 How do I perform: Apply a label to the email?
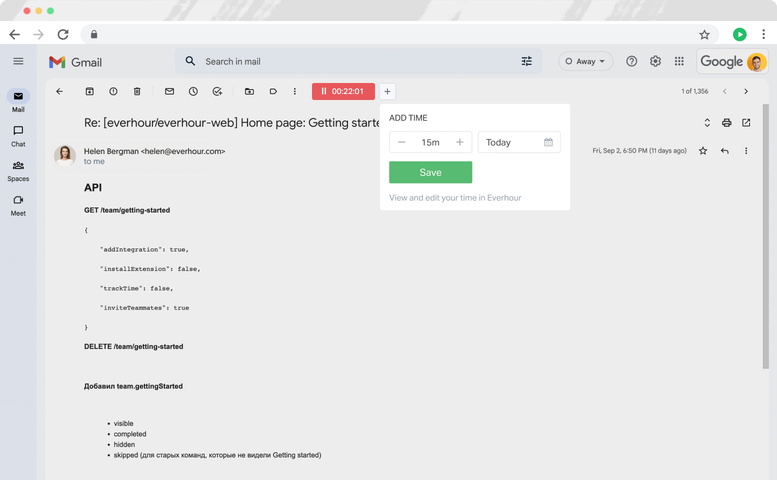pyautogui.click(x=273, y=91)
